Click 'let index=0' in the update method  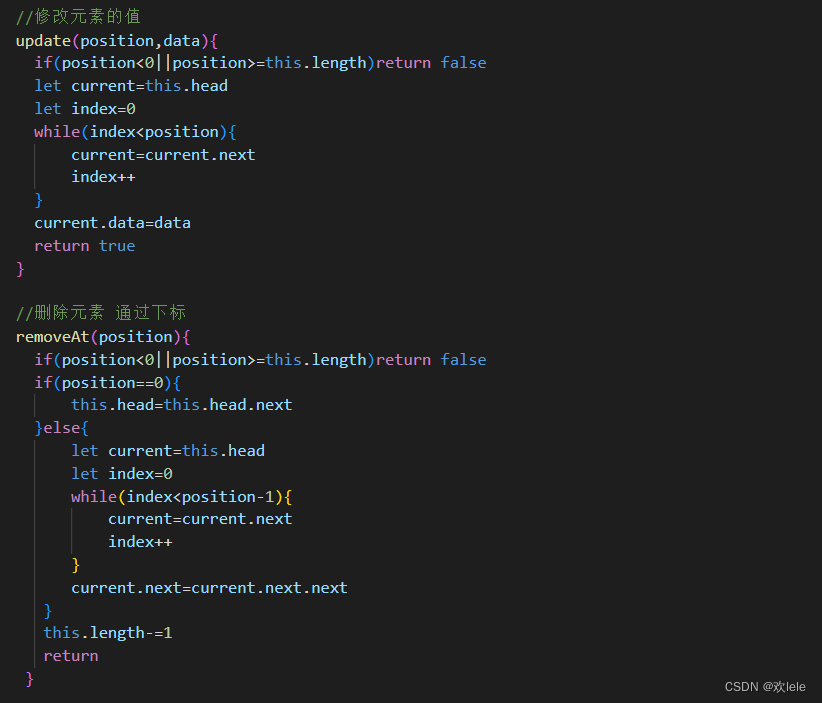tap(84, 109)
